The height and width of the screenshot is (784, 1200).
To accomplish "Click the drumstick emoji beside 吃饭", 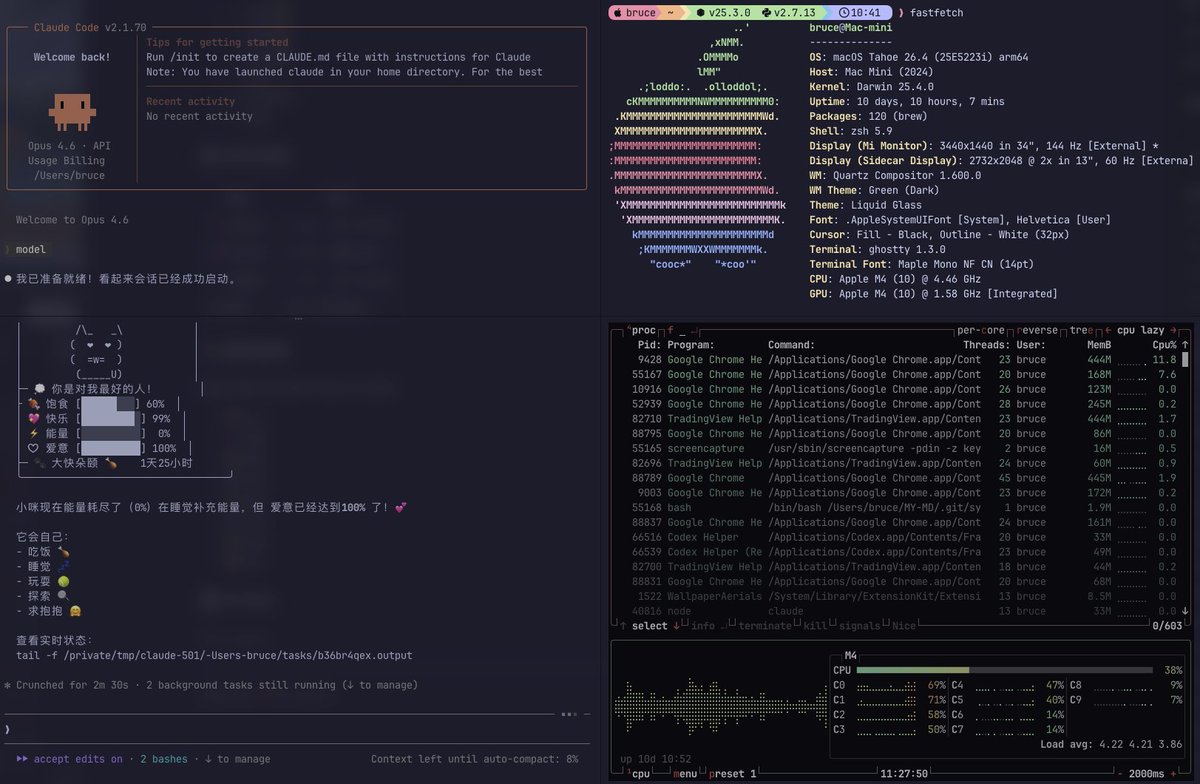I will [x=64, y=551].
